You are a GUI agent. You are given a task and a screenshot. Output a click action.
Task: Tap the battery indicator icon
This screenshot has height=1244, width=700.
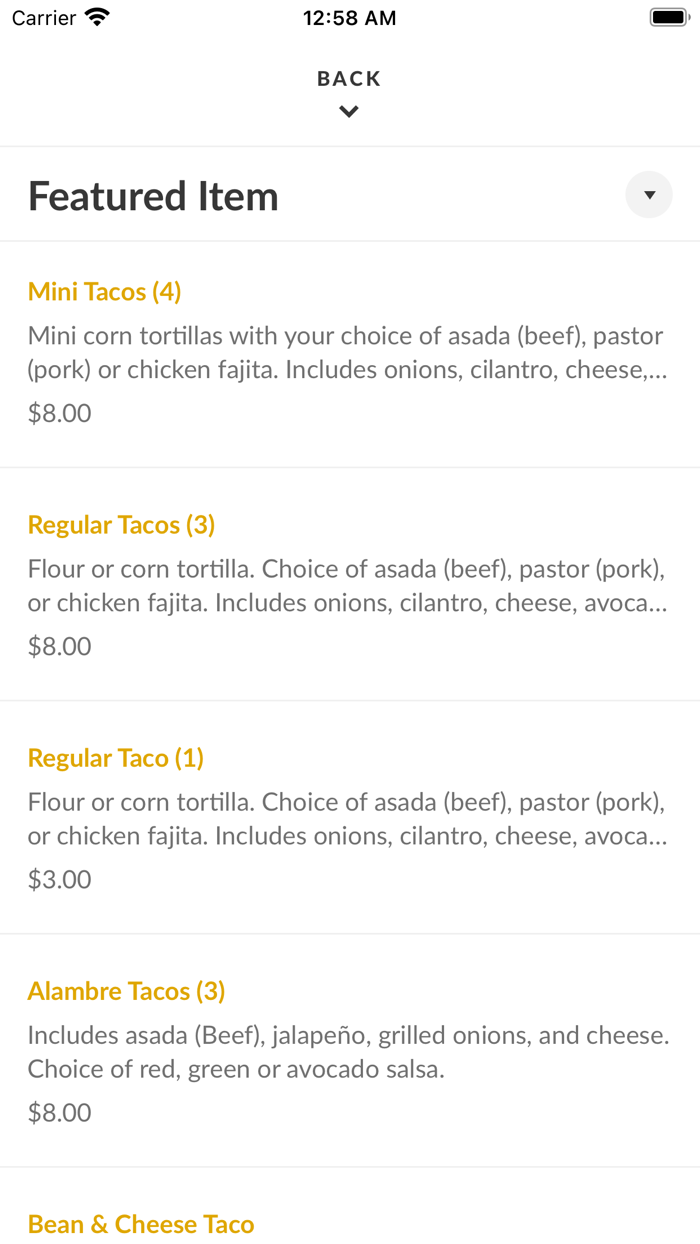[x=669, y=16]
